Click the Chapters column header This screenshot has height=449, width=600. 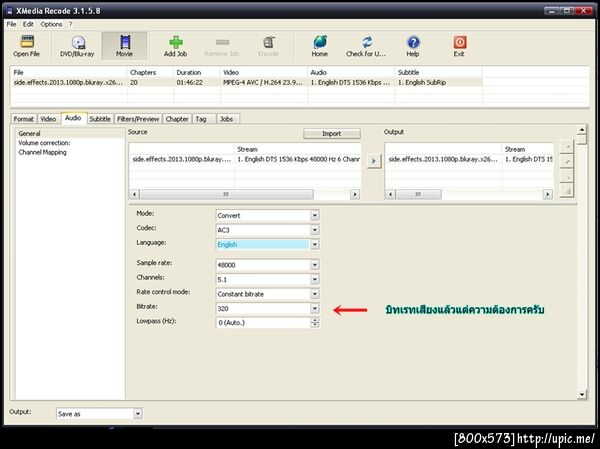coord(151,72)
